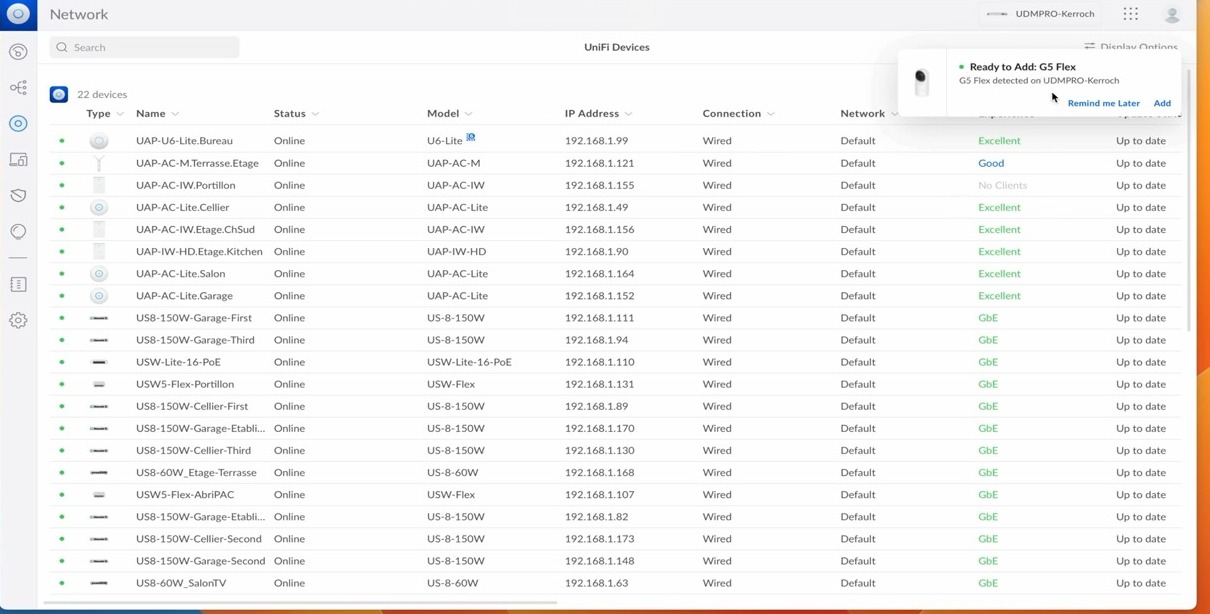This screenshot has width=1210, height=614.
Task: Click the USW5-Flex-AbriPAC switch icon
Action: pos(99,495)
